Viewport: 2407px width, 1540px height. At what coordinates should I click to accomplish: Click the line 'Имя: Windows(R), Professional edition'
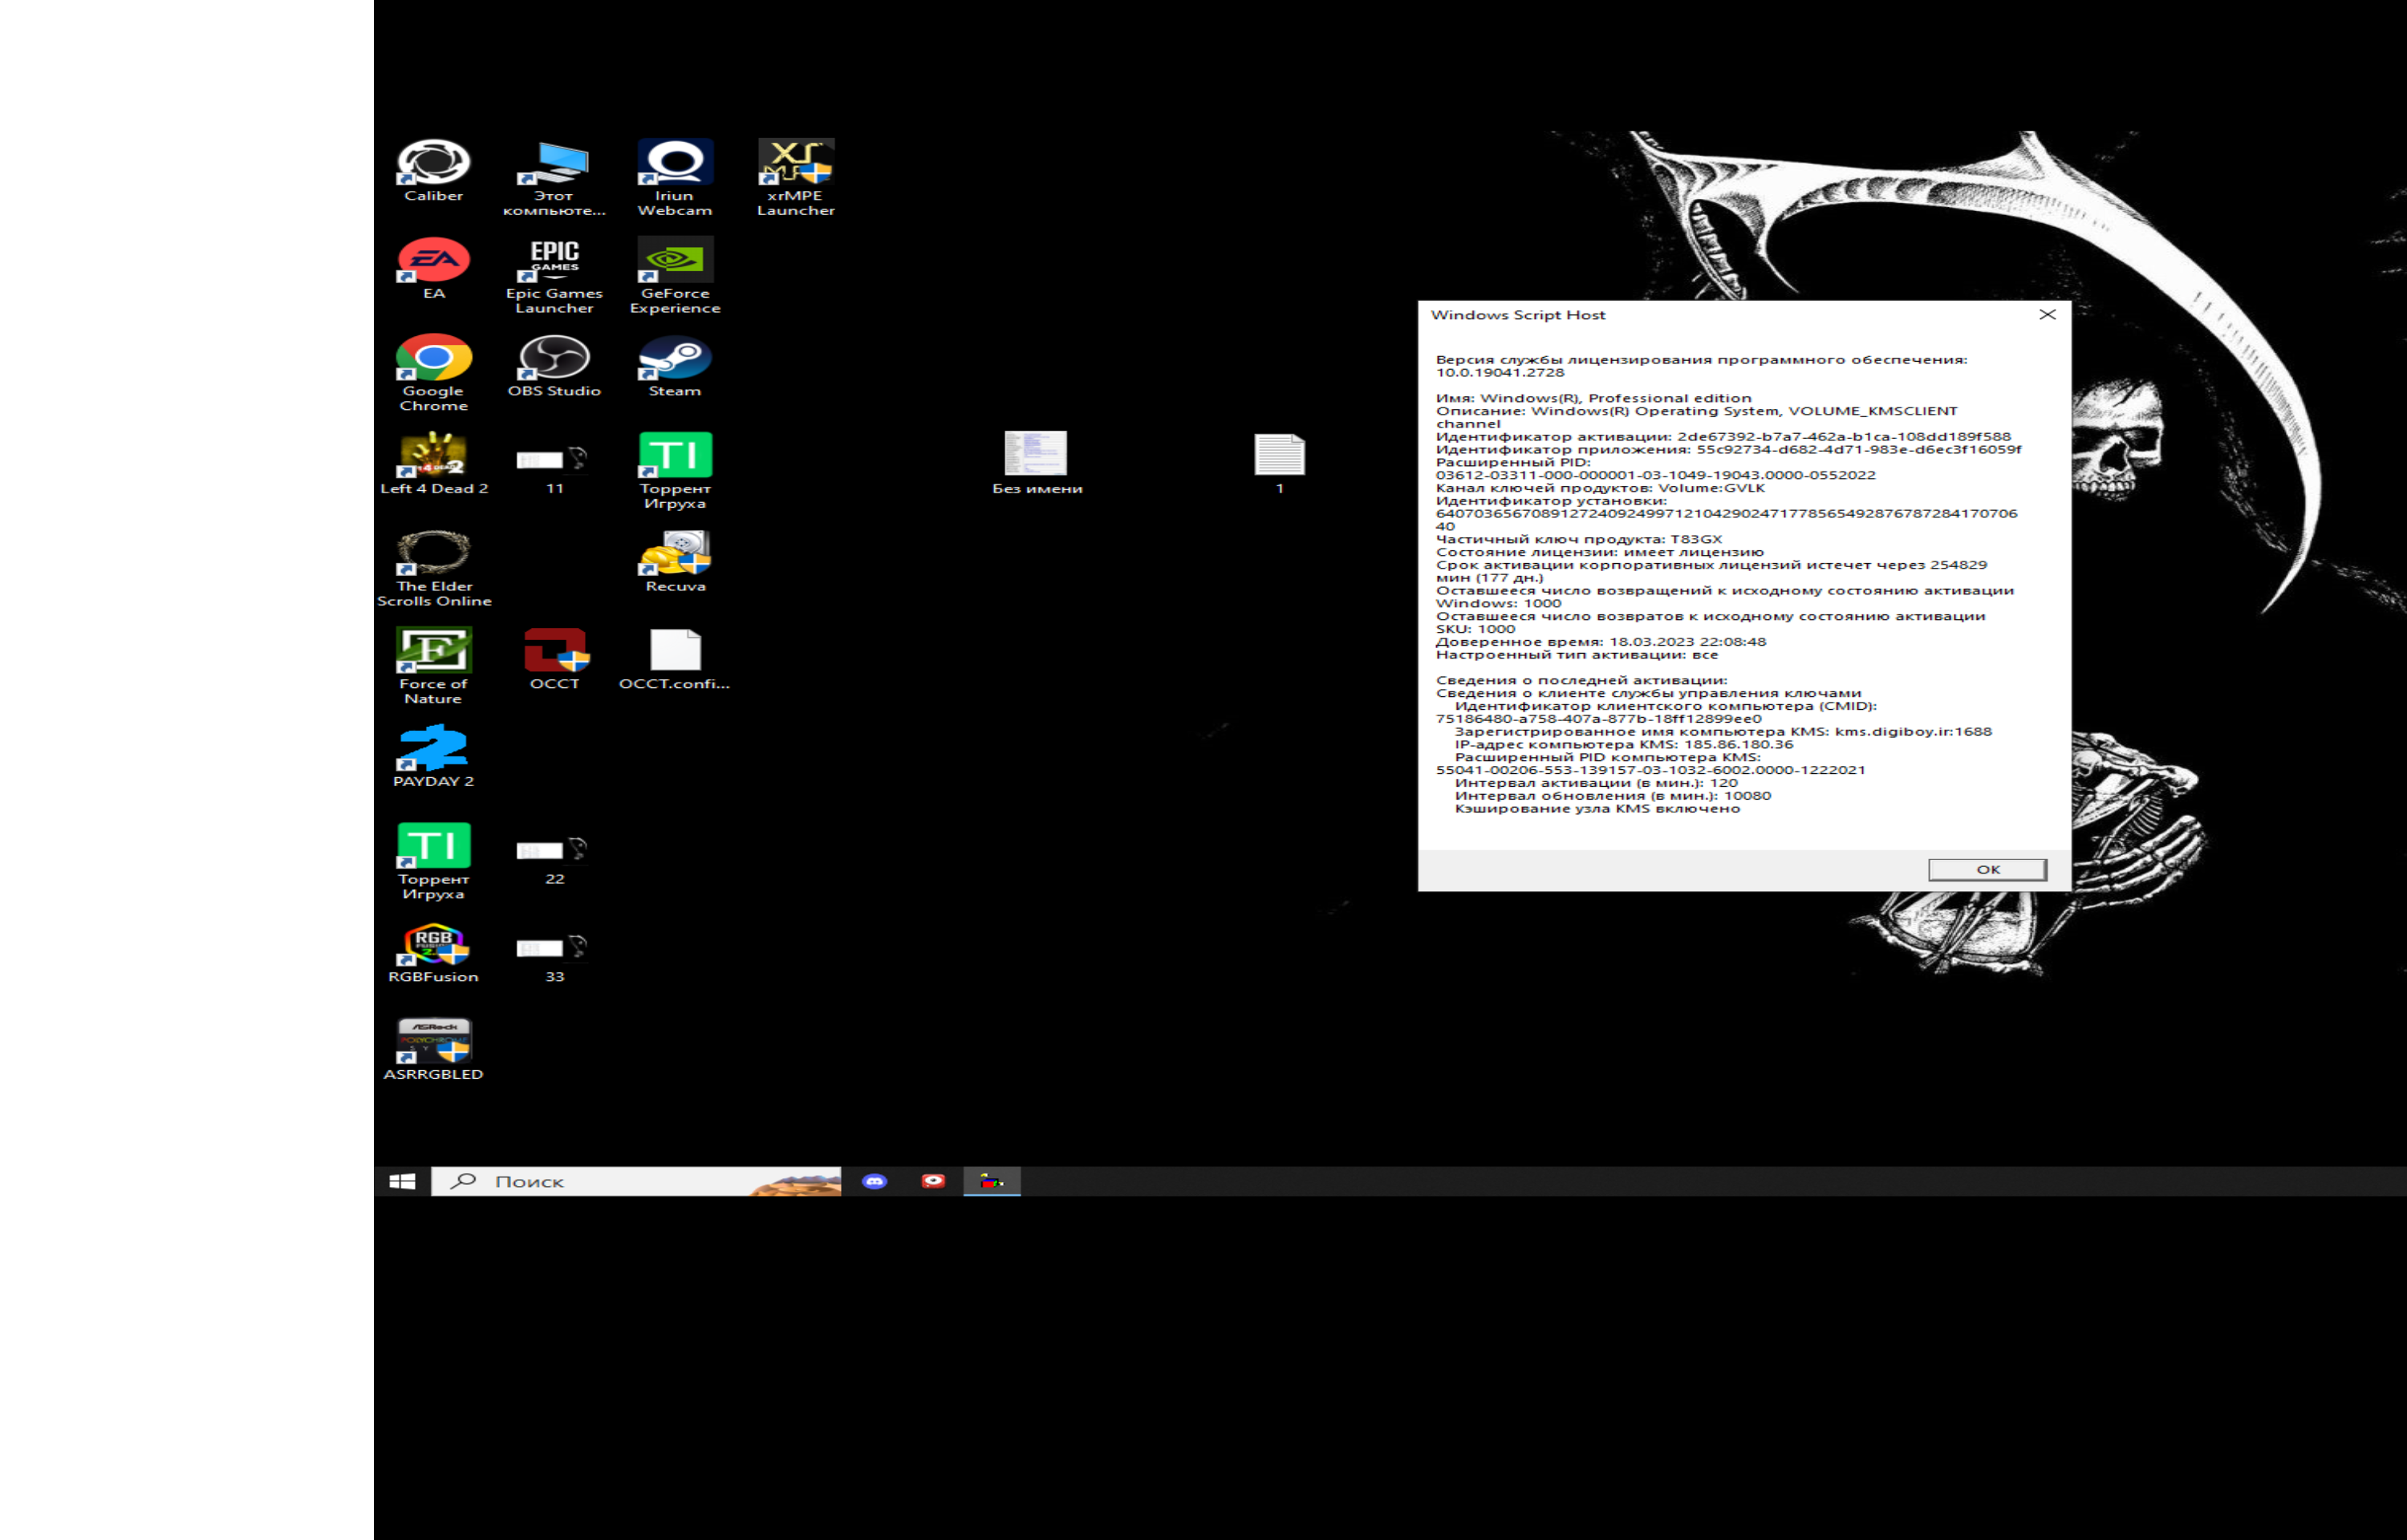(1593, 398)
